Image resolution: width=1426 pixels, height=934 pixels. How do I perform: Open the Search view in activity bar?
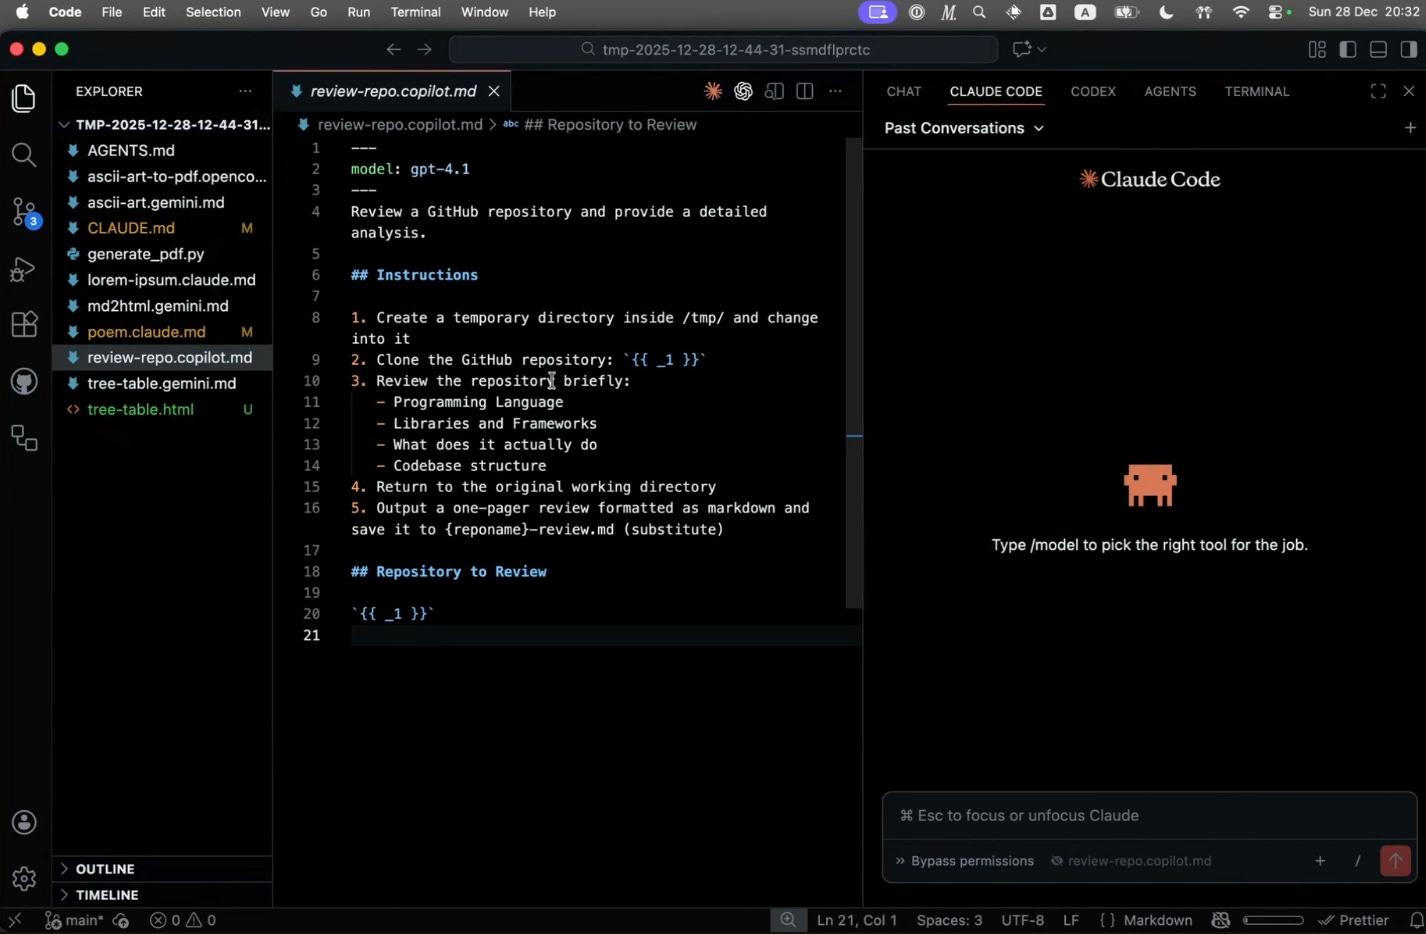coord(24,155)
